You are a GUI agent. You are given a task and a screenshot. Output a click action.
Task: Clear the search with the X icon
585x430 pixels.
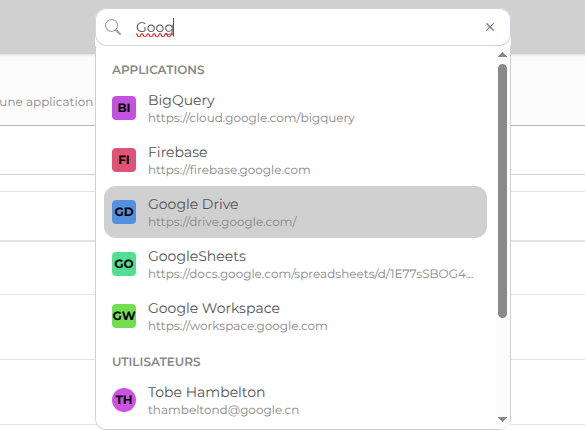coord(490,27)
